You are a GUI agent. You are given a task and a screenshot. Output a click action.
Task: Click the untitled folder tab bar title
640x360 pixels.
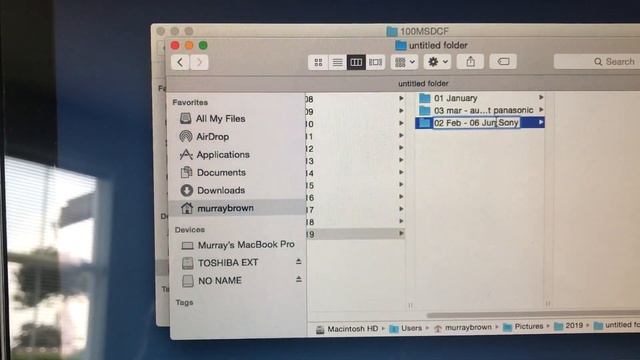click(x=423, y=84)
